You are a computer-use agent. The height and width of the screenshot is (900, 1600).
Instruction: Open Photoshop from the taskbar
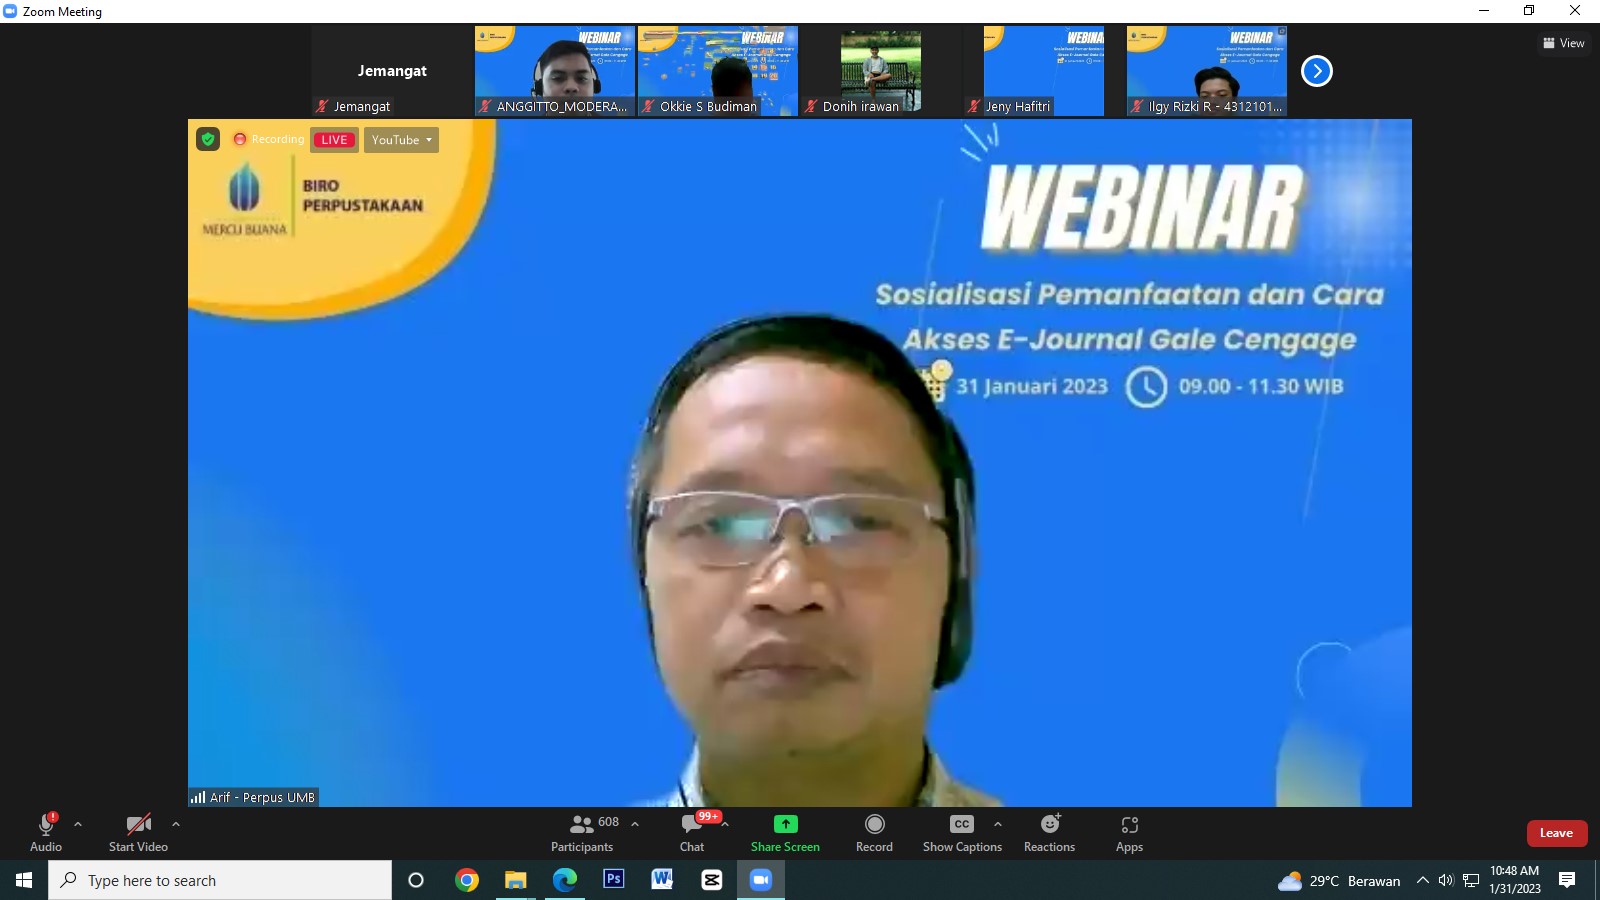(x=614, y=879)
